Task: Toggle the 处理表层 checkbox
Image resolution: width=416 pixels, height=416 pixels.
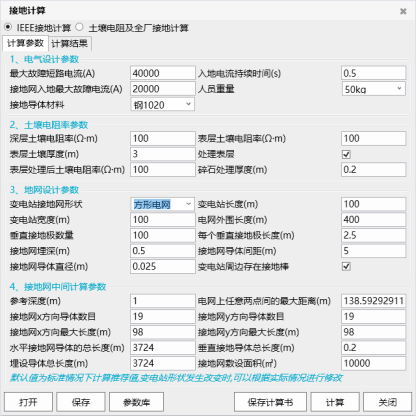Action: (x=346, y=154)
